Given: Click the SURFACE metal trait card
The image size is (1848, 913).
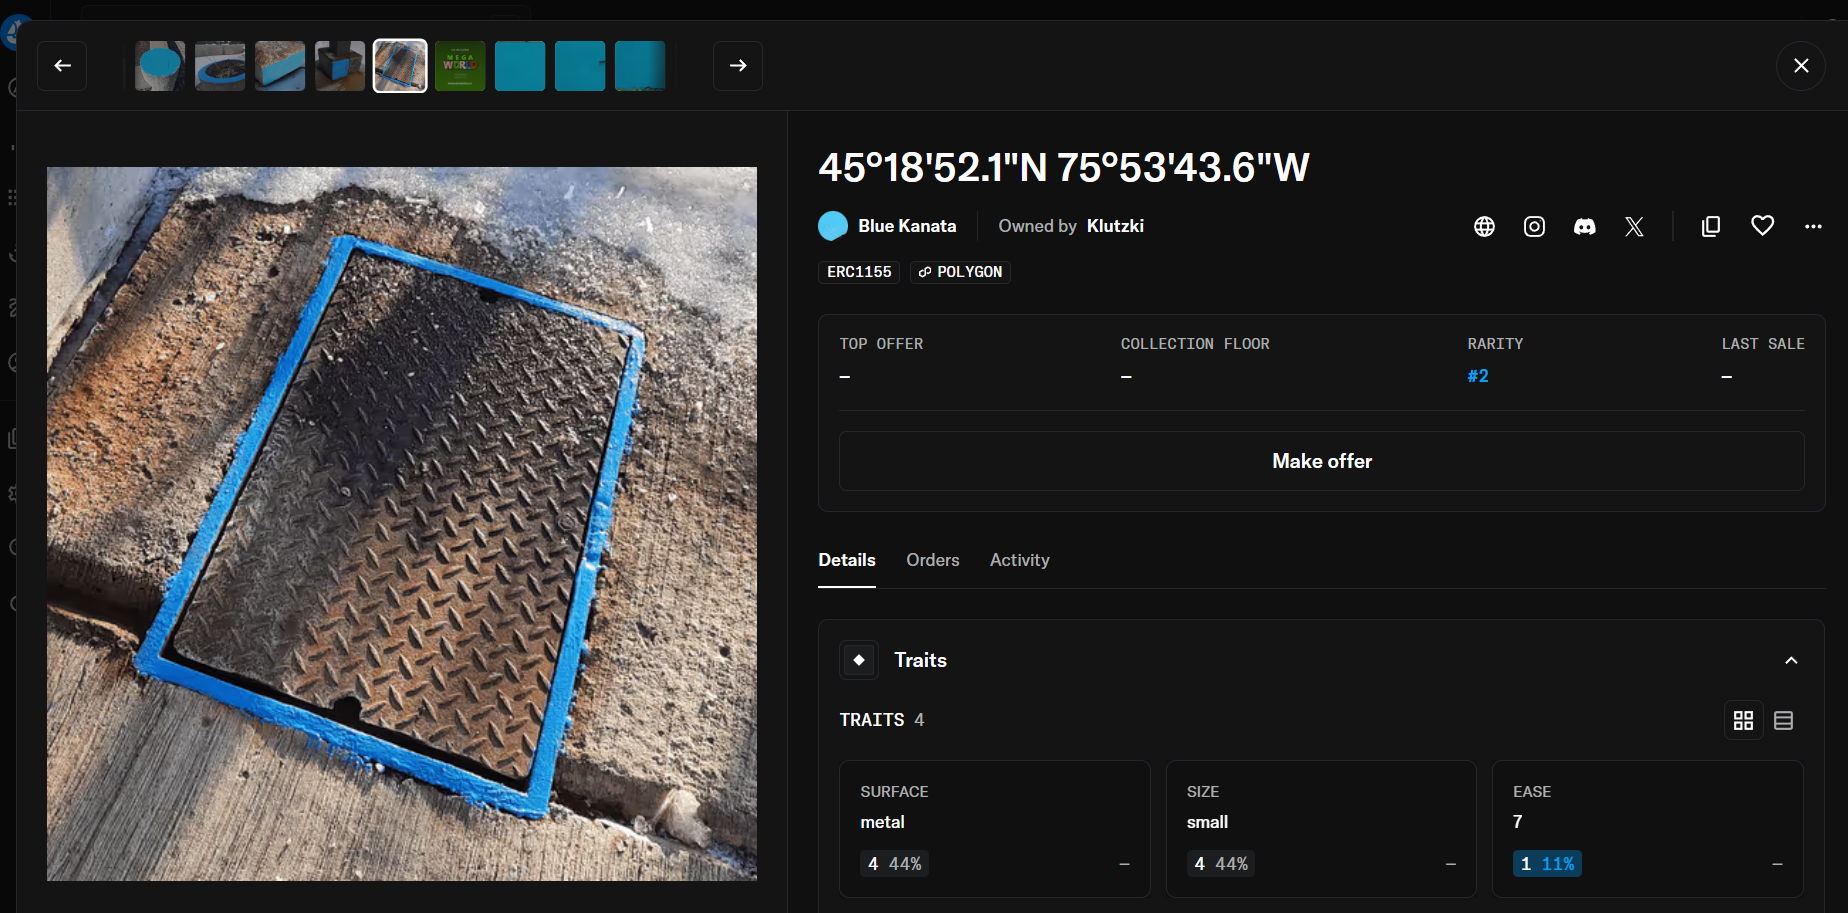Looking at the screenshot, I should coord(995,829).
